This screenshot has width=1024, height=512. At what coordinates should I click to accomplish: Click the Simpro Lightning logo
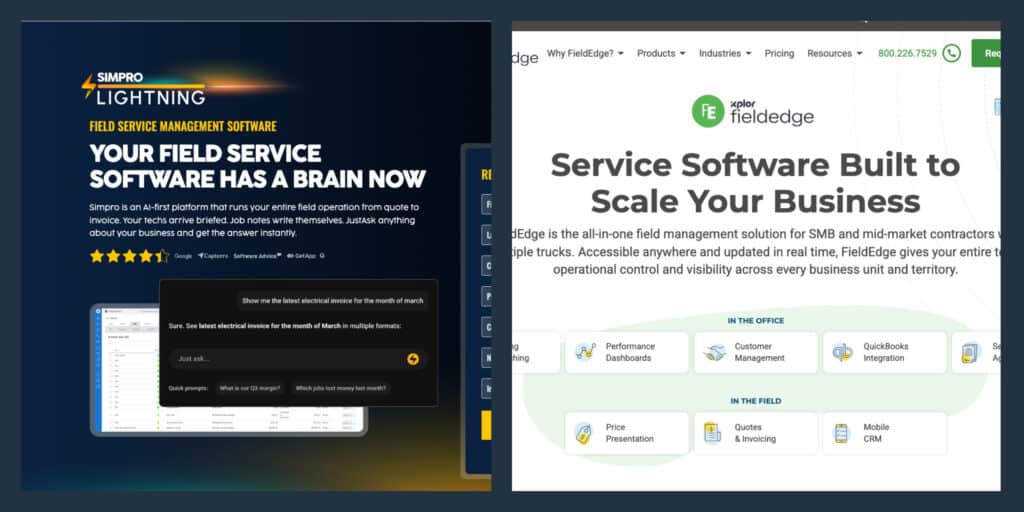(143, 88)
